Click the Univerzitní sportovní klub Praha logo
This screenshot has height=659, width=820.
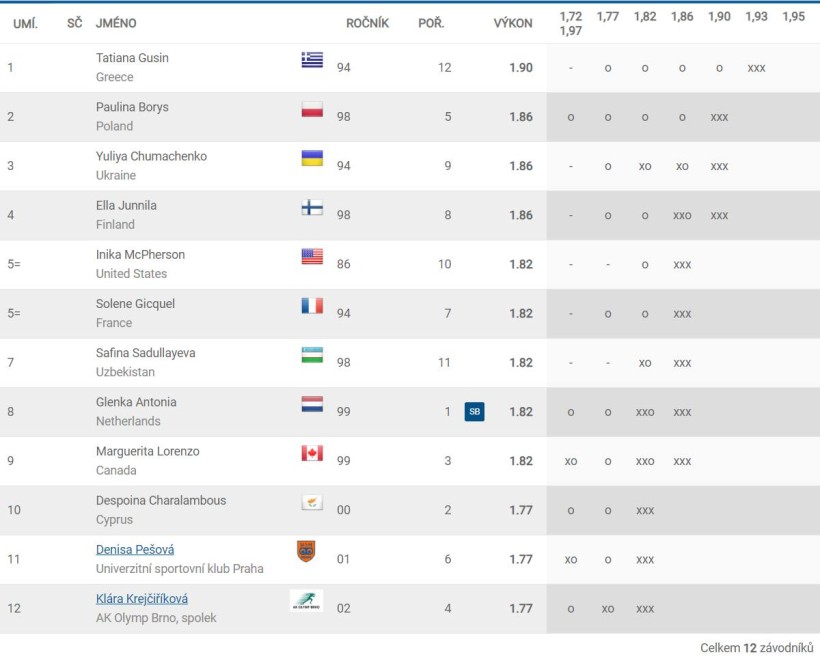306,551
